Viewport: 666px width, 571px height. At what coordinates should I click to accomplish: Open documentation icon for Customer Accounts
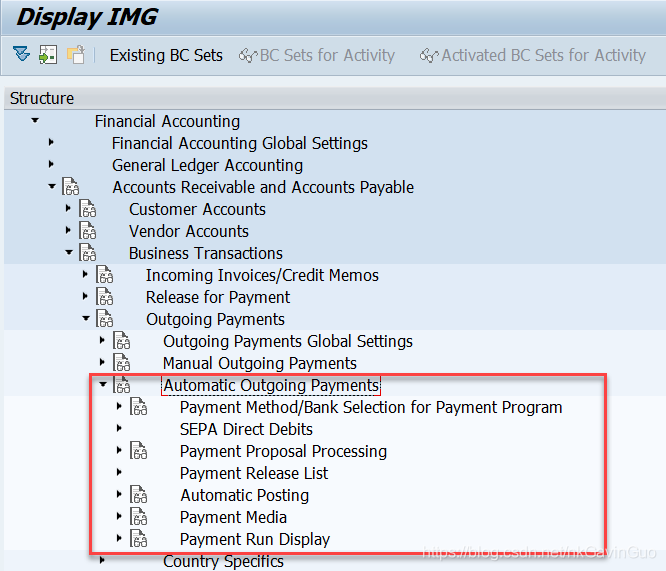[x=87, y=209]
